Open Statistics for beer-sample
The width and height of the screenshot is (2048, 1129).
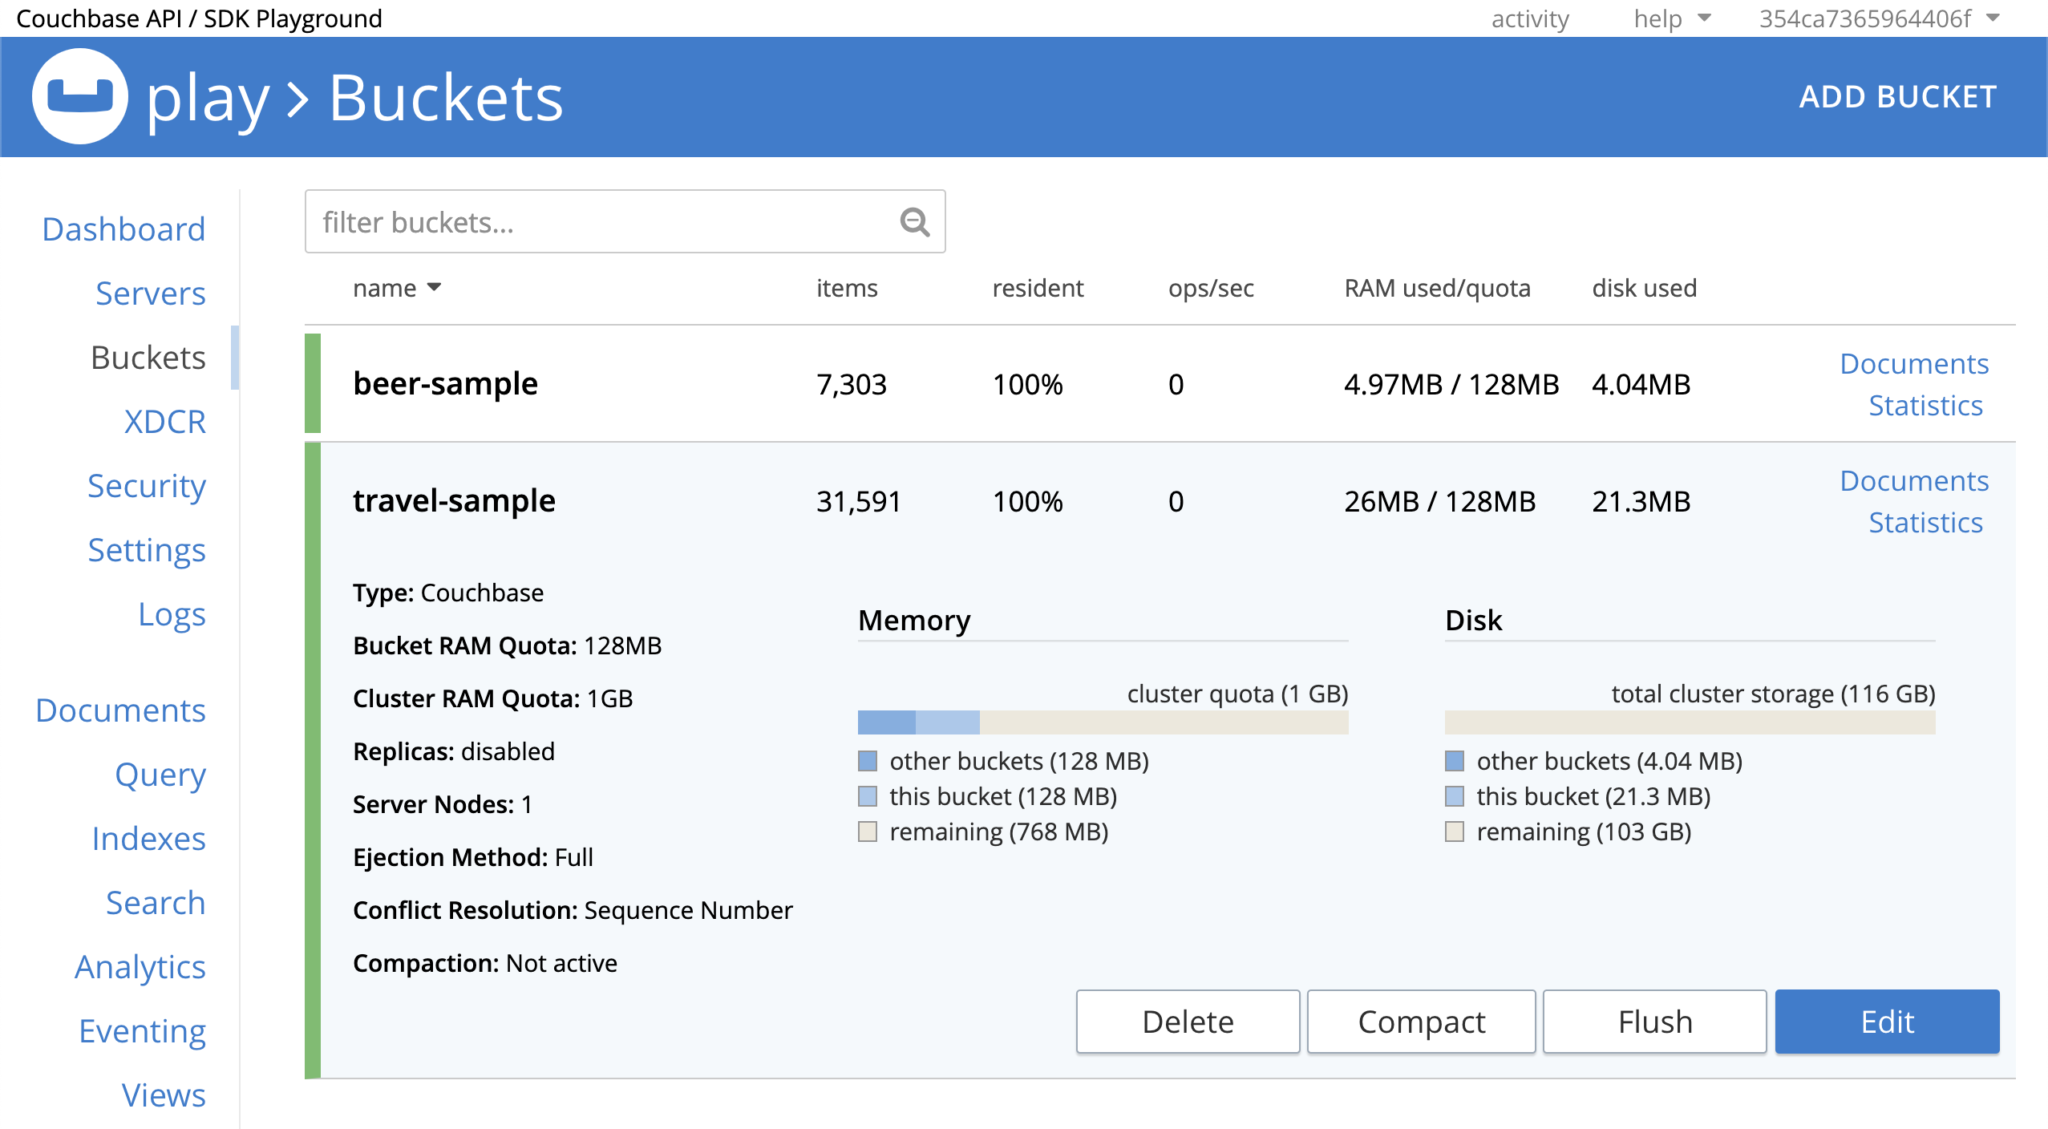[1925, 405]
